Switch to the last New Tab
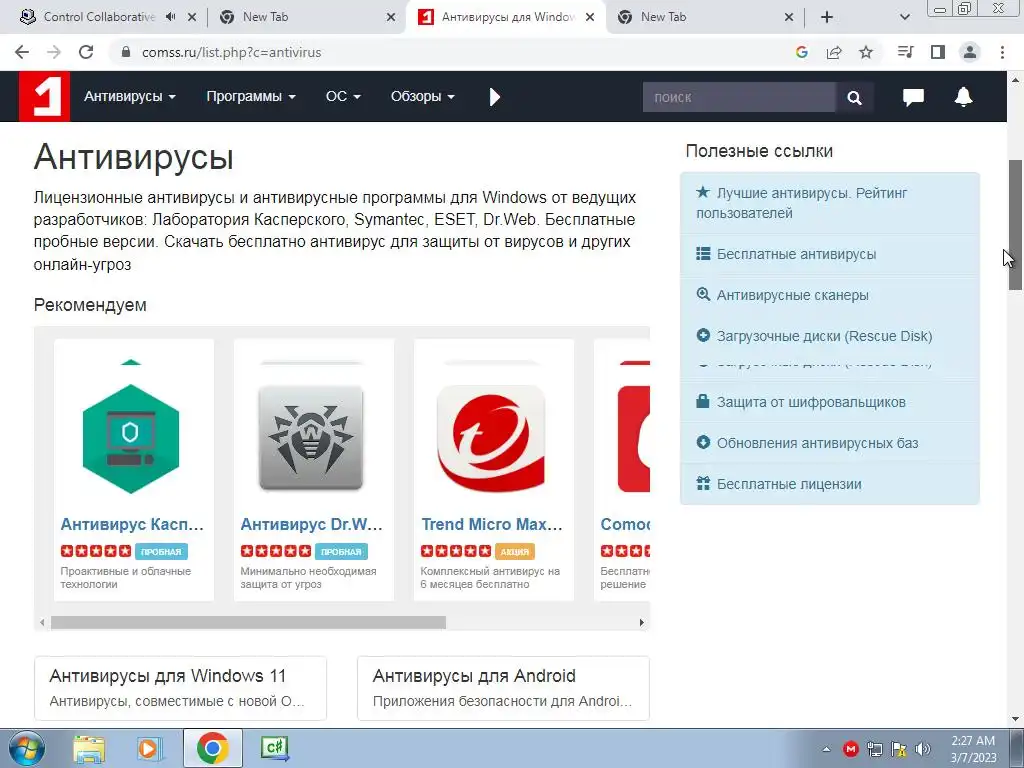The image size is (1024, 768). (705, 17)
